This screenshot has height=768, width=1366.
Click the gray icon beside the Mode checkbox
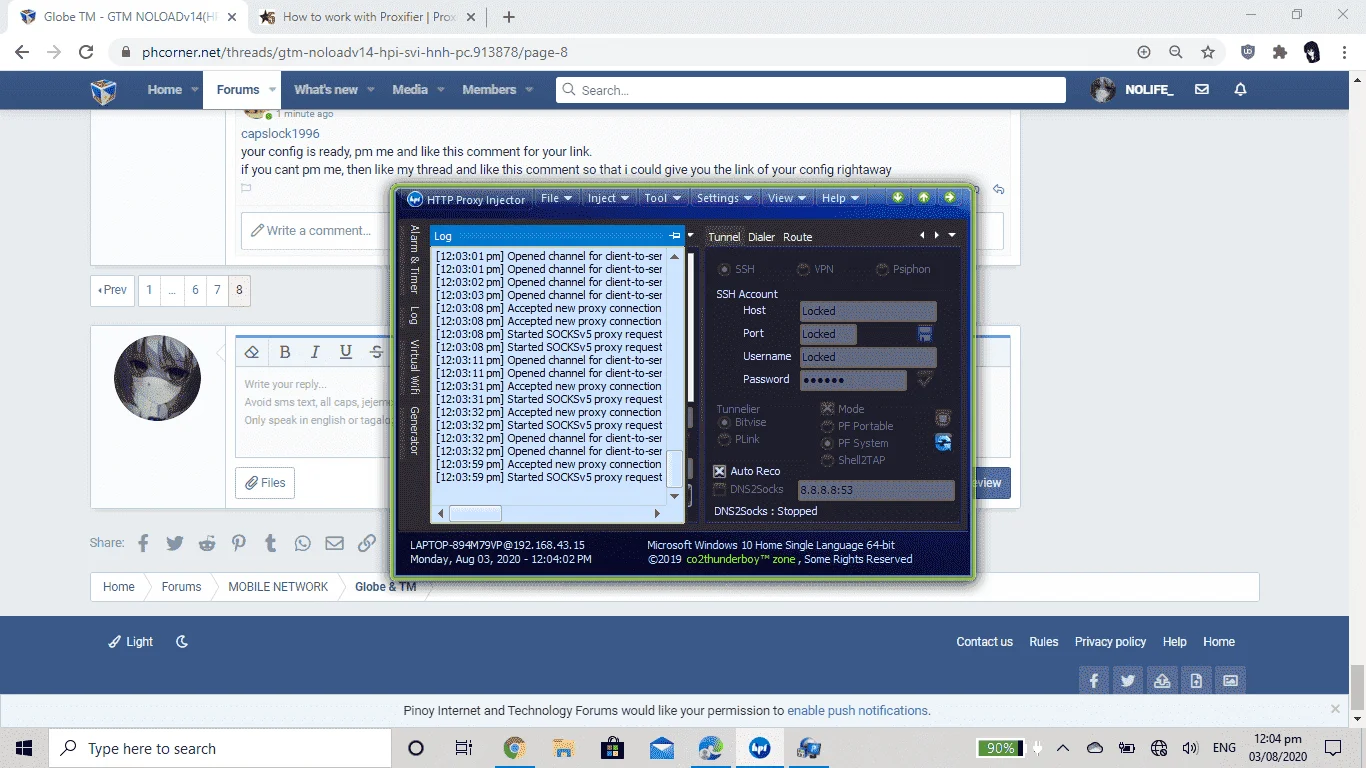(943, 417)
